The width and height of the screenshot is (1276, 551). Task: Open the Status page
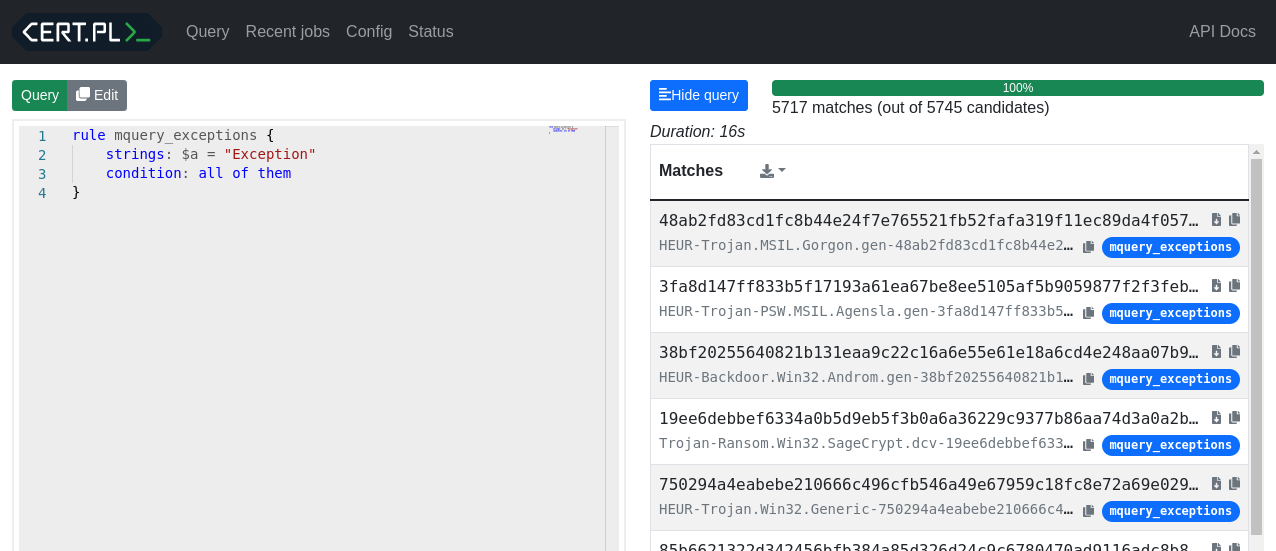tap(431, 32)
